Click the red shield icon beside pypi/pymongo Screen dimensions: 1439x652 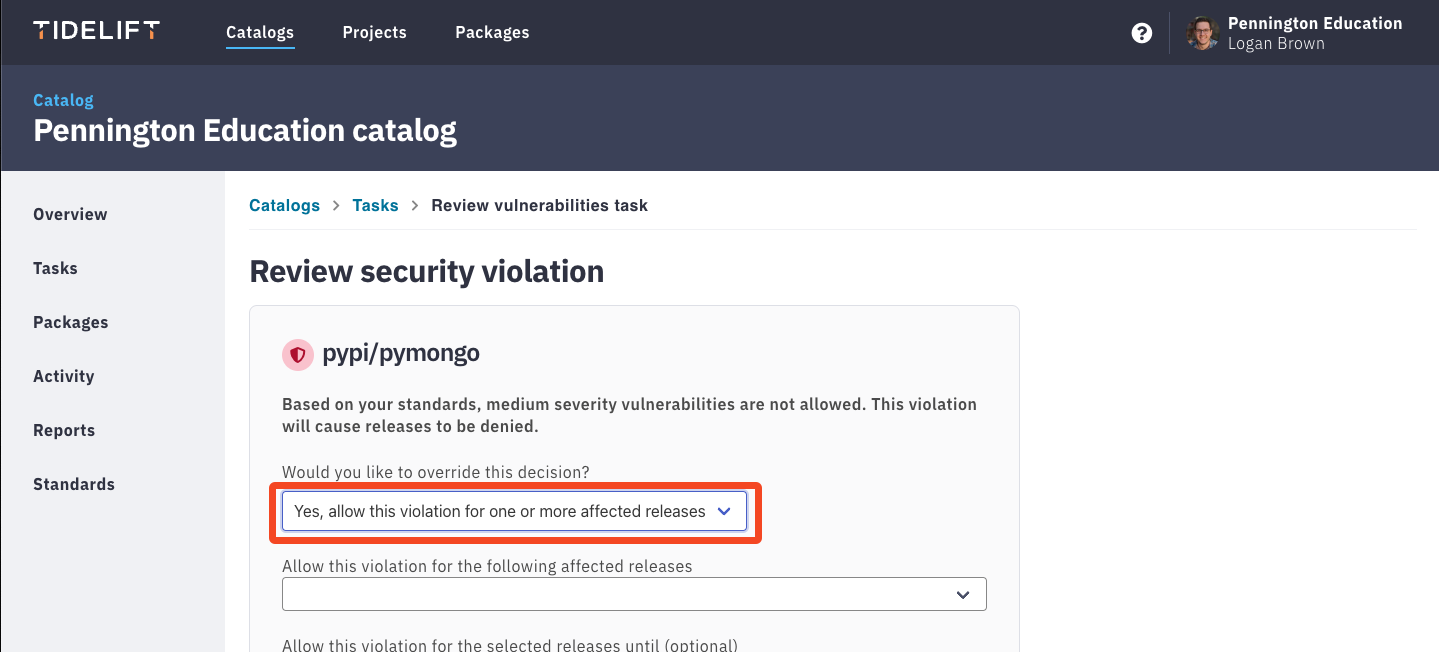pos(298,354)
